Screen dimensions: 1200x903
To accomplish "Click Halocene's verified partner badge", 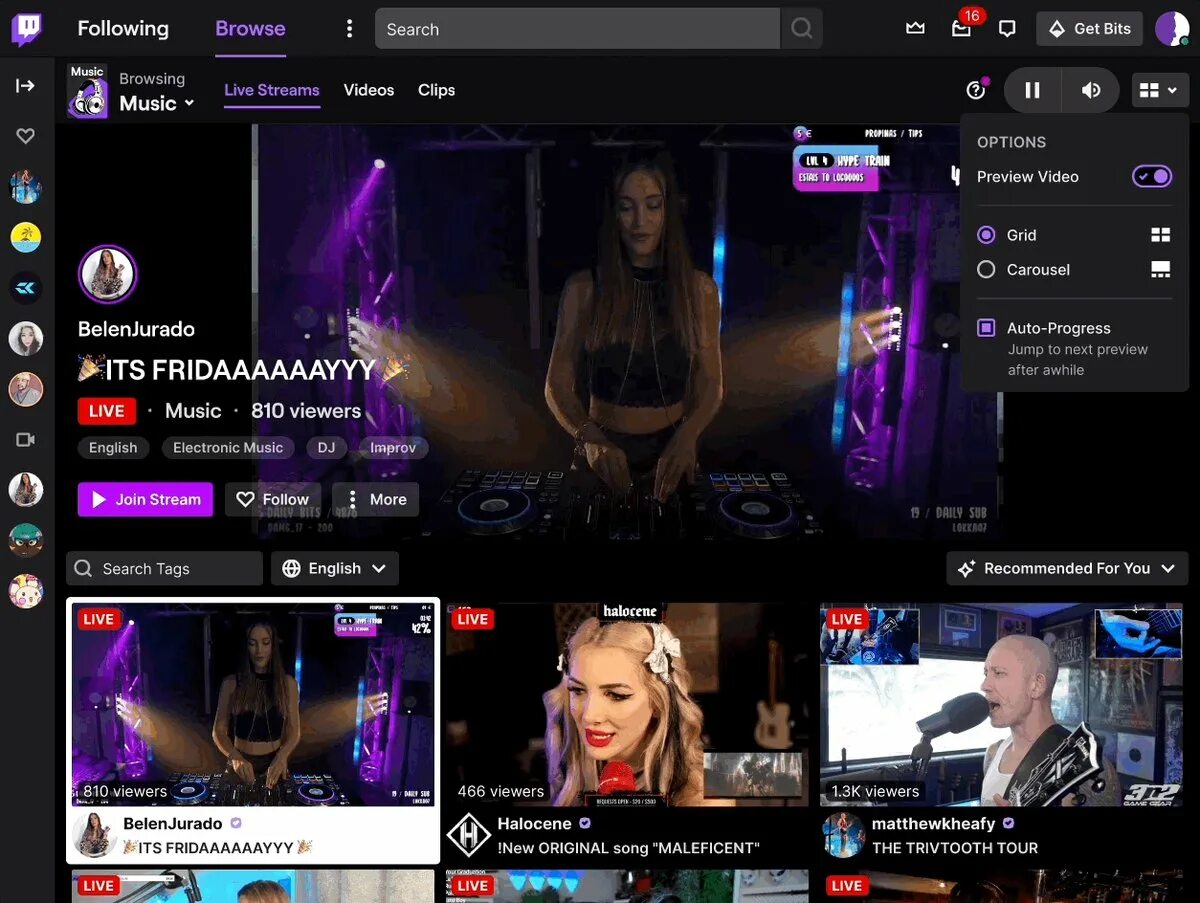I will pos(585,824).
